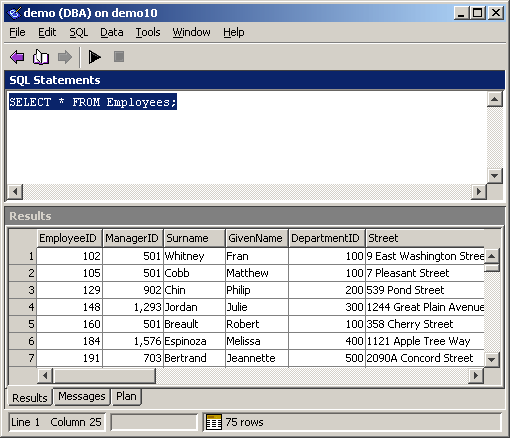Image resolution: width=510 pixels, height=438 pixels.
Task: Click the Jordan surname cell
Action: tap(194, 307)
